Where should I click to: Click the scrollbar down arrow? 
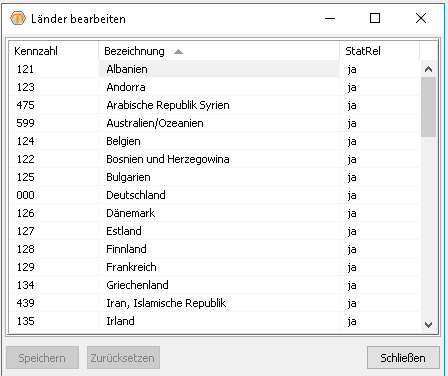pyautogui.click(x=428, y=324)
